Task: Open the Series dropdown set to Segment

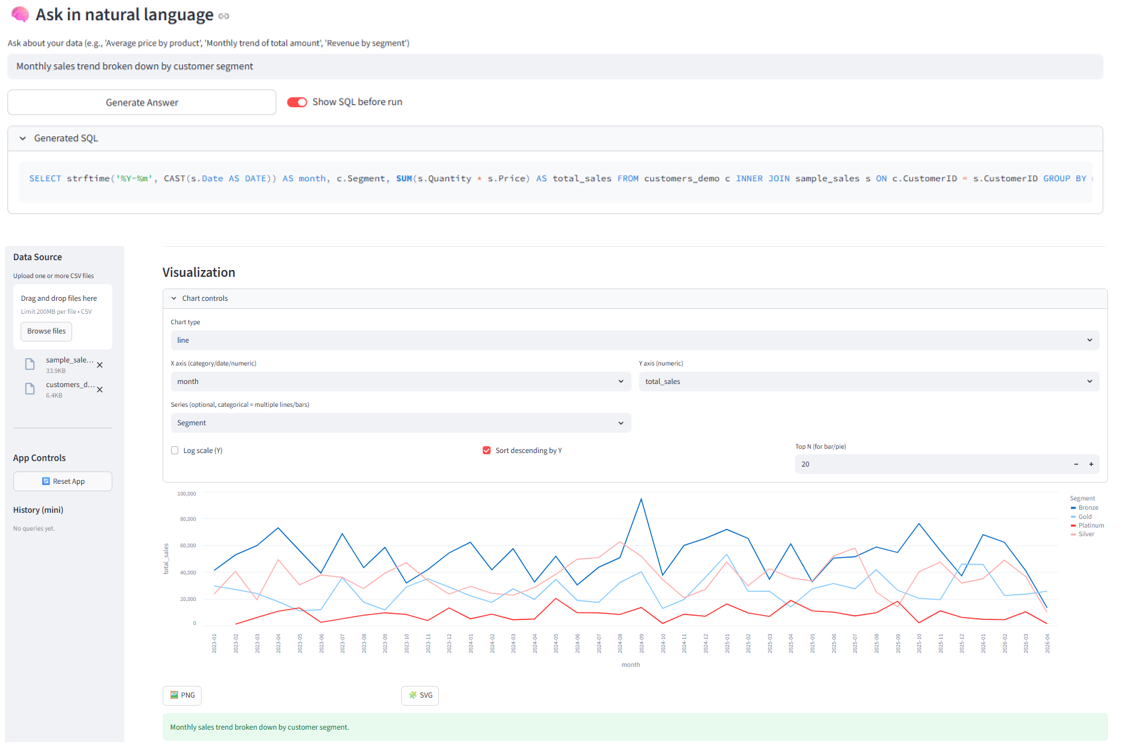Action: [400, 423]
